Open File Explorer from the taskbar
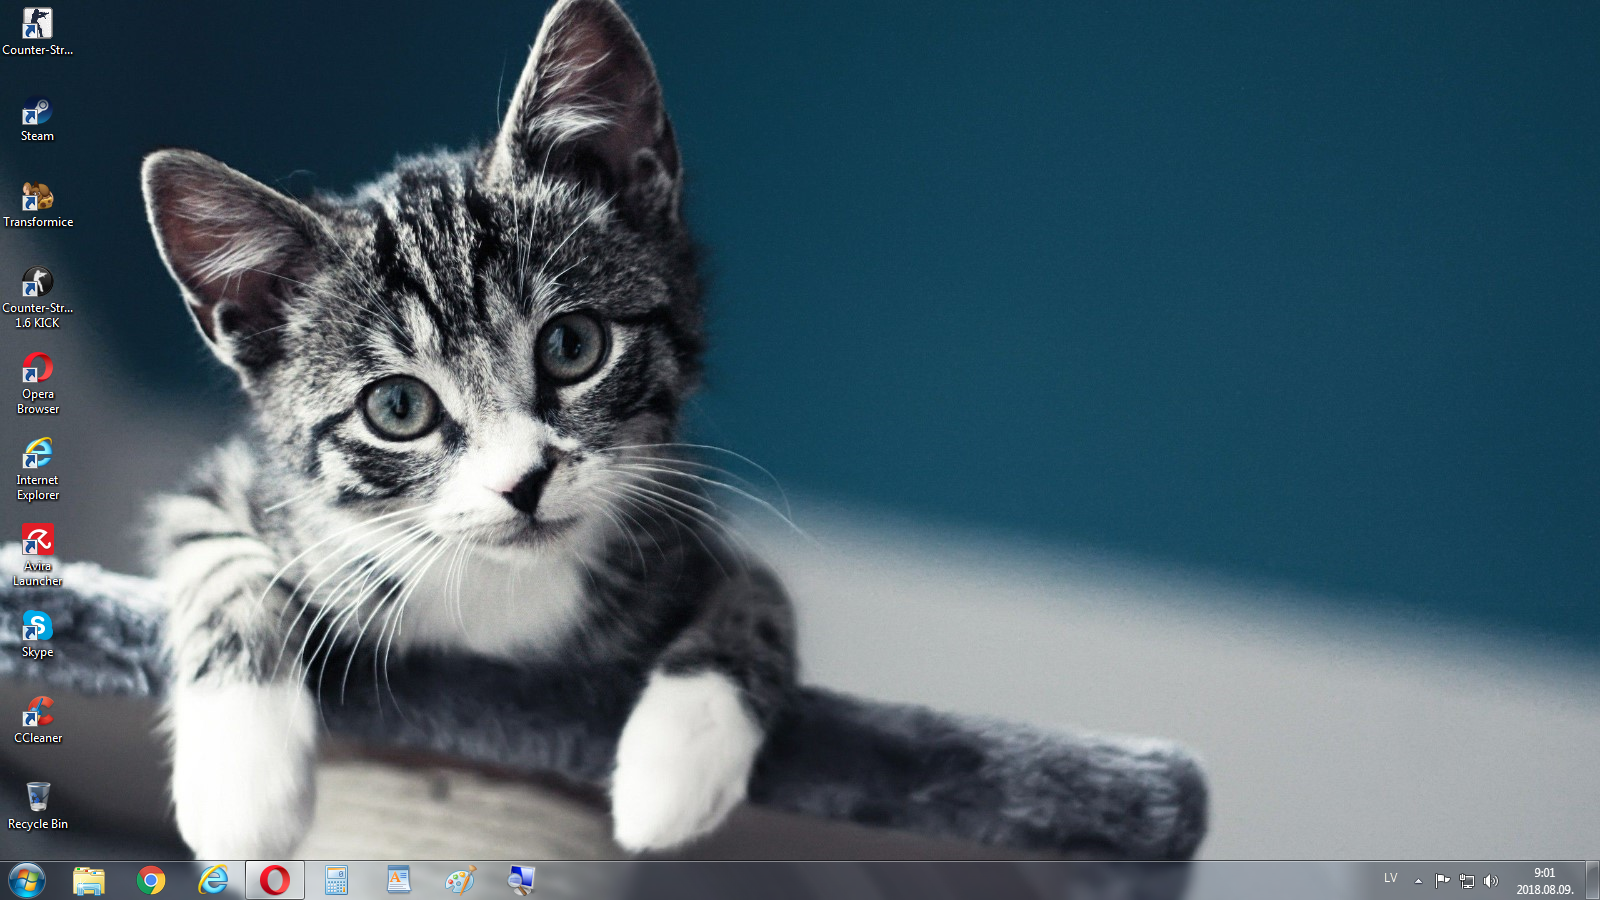This screenshot has width=1600, height=900. 89,881
